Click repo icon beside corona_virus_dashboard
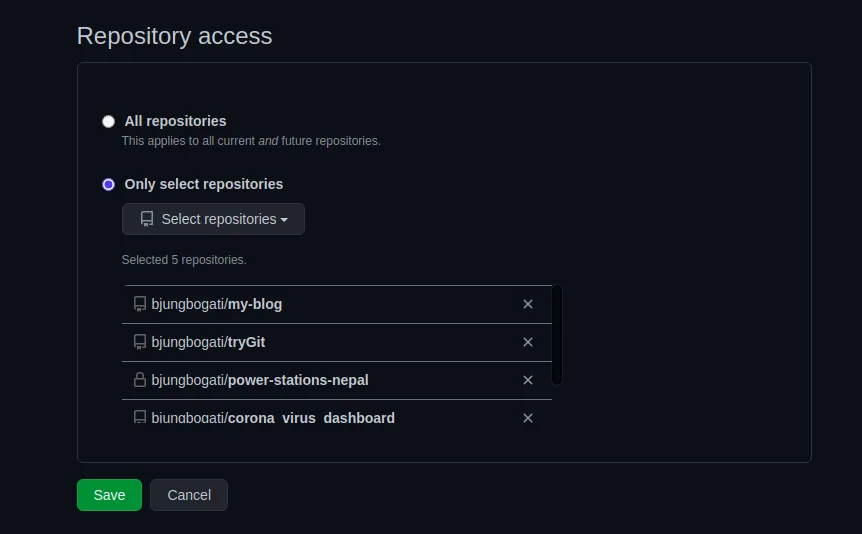 point(140,417)
